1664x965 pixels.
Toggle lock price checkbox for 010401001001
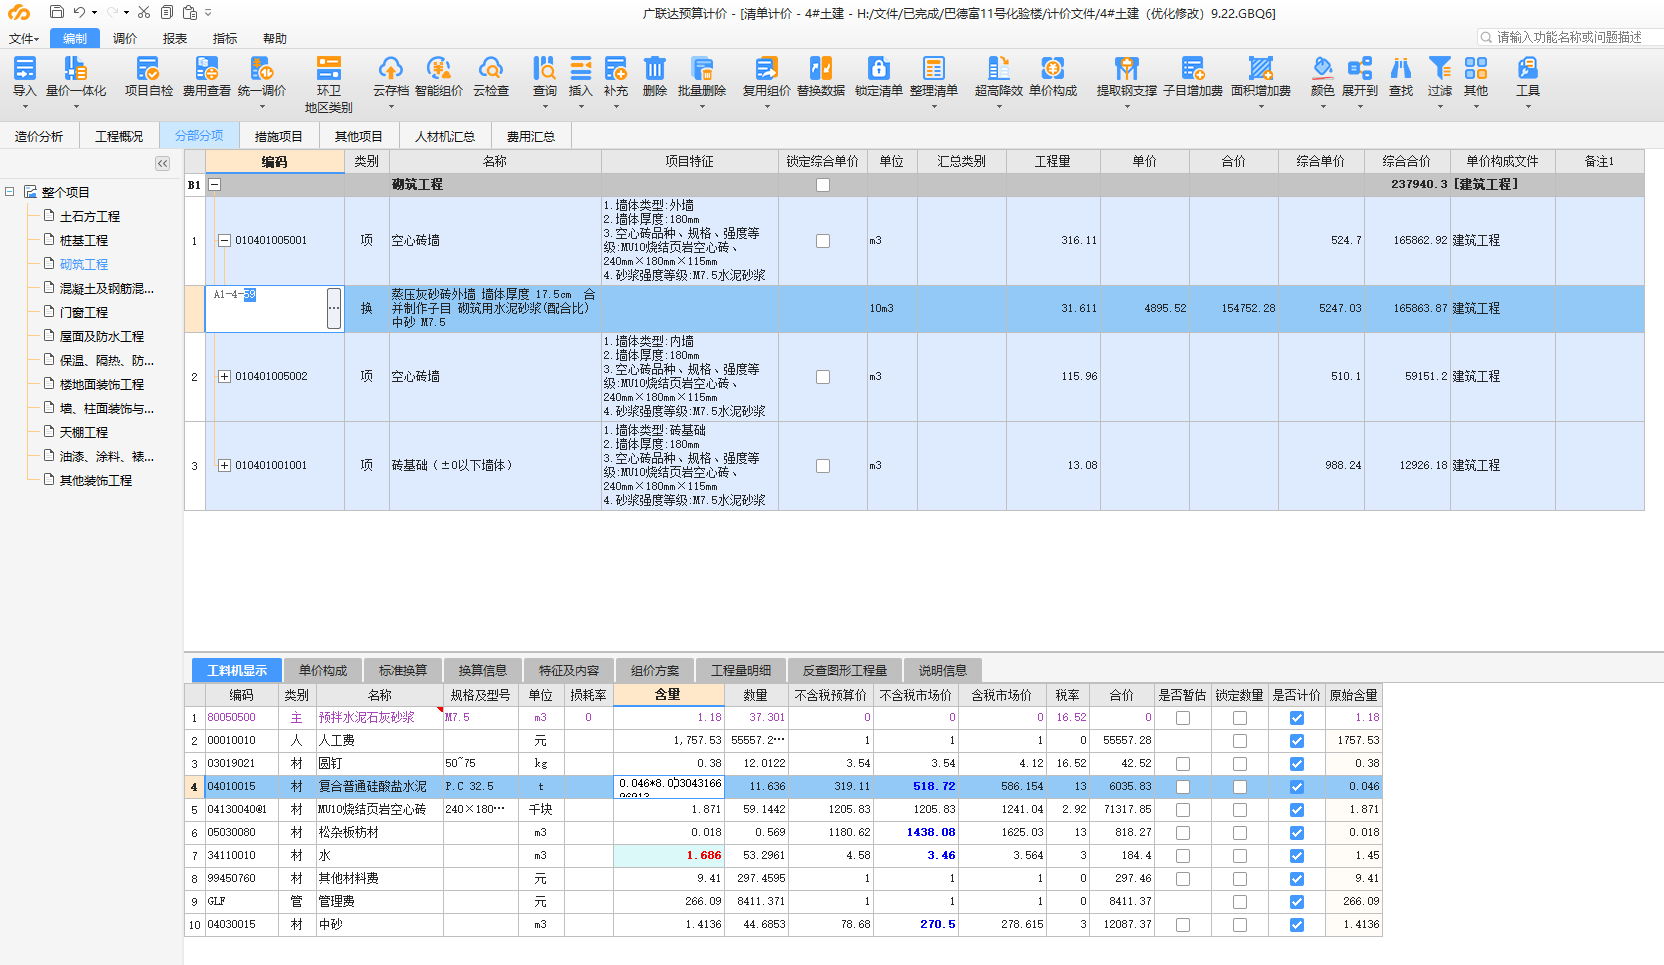[x=823, y=466]
